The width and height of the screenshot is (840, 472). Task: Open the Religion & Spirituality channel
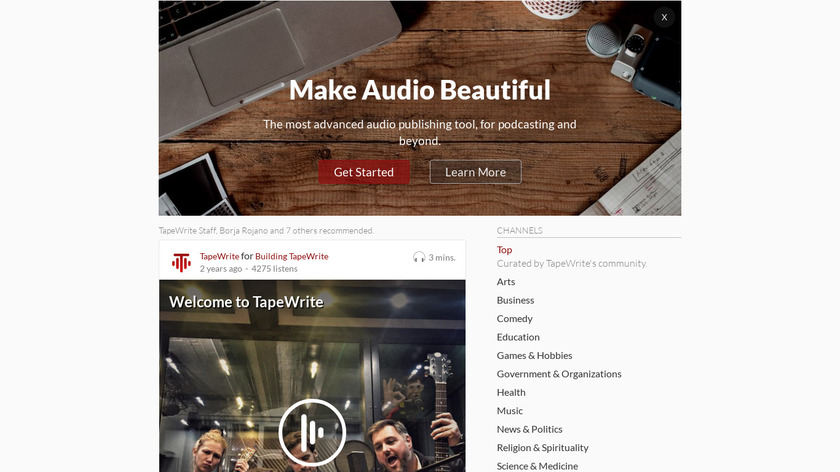tap(542, 447)
